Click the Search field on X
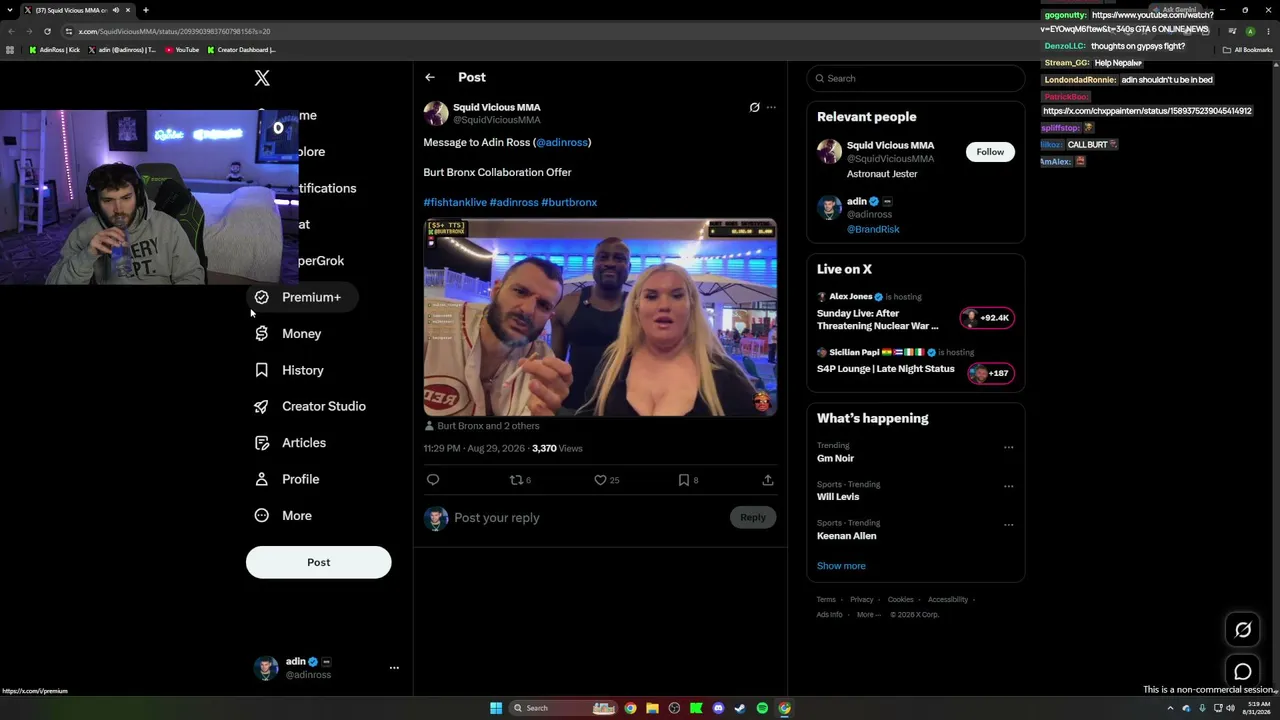The image size is (1280, 720). pyautogui.click(x=915, y=78)
